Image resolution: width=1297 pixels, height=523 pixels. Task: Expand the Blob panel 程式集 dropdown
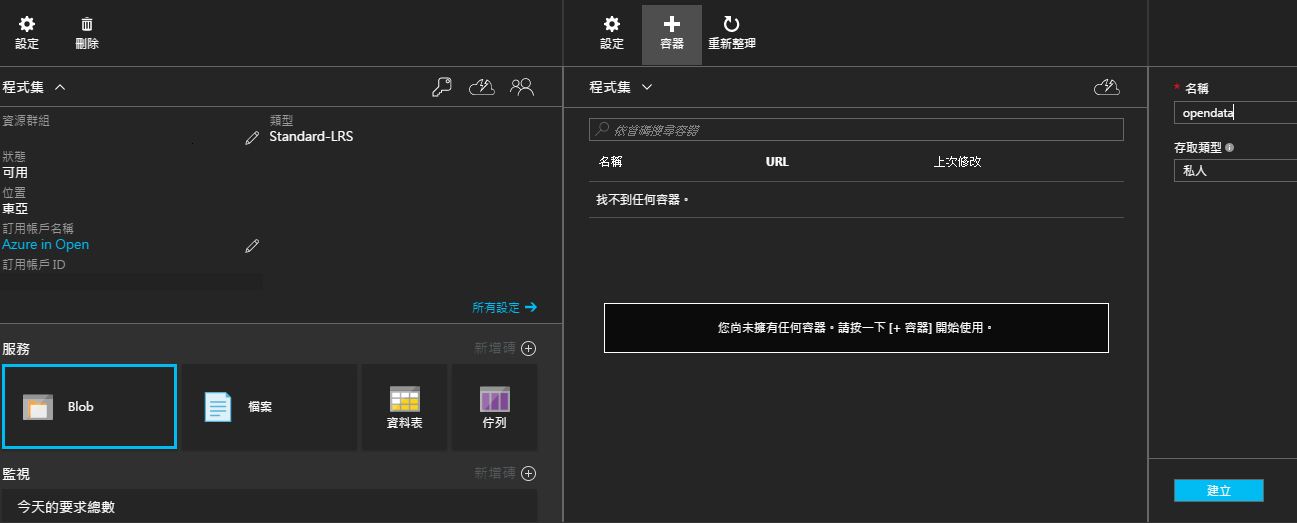(x=646, y=87)
